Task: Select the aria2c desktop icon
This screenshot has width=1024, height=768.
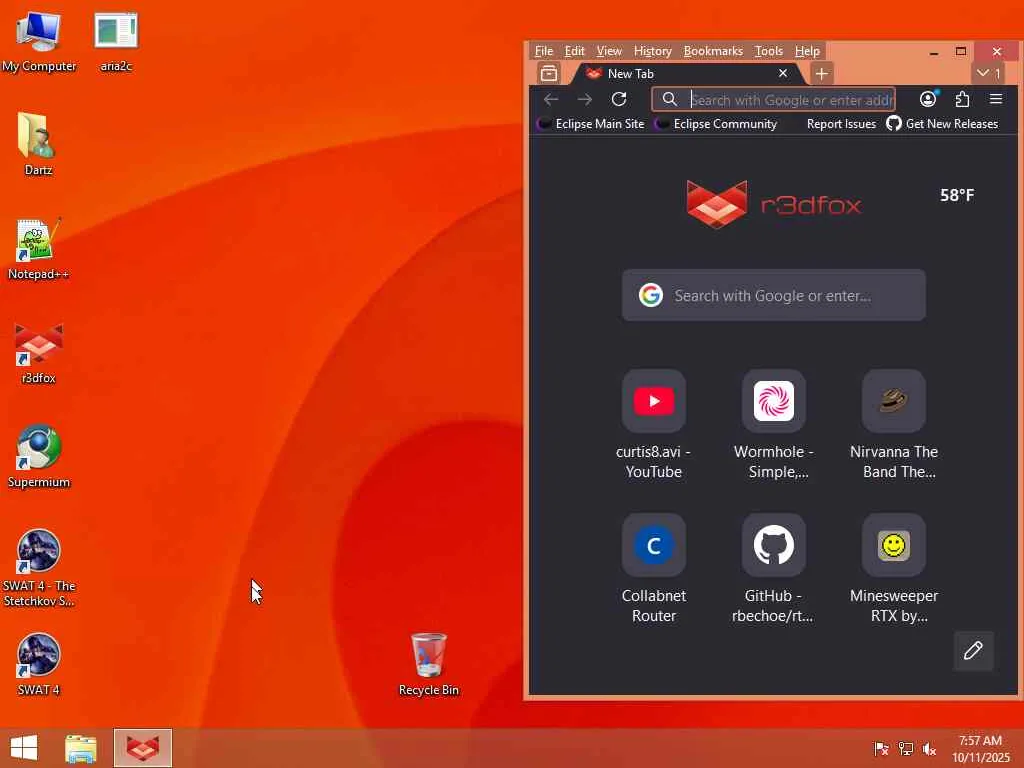Action: coord(116,42)
